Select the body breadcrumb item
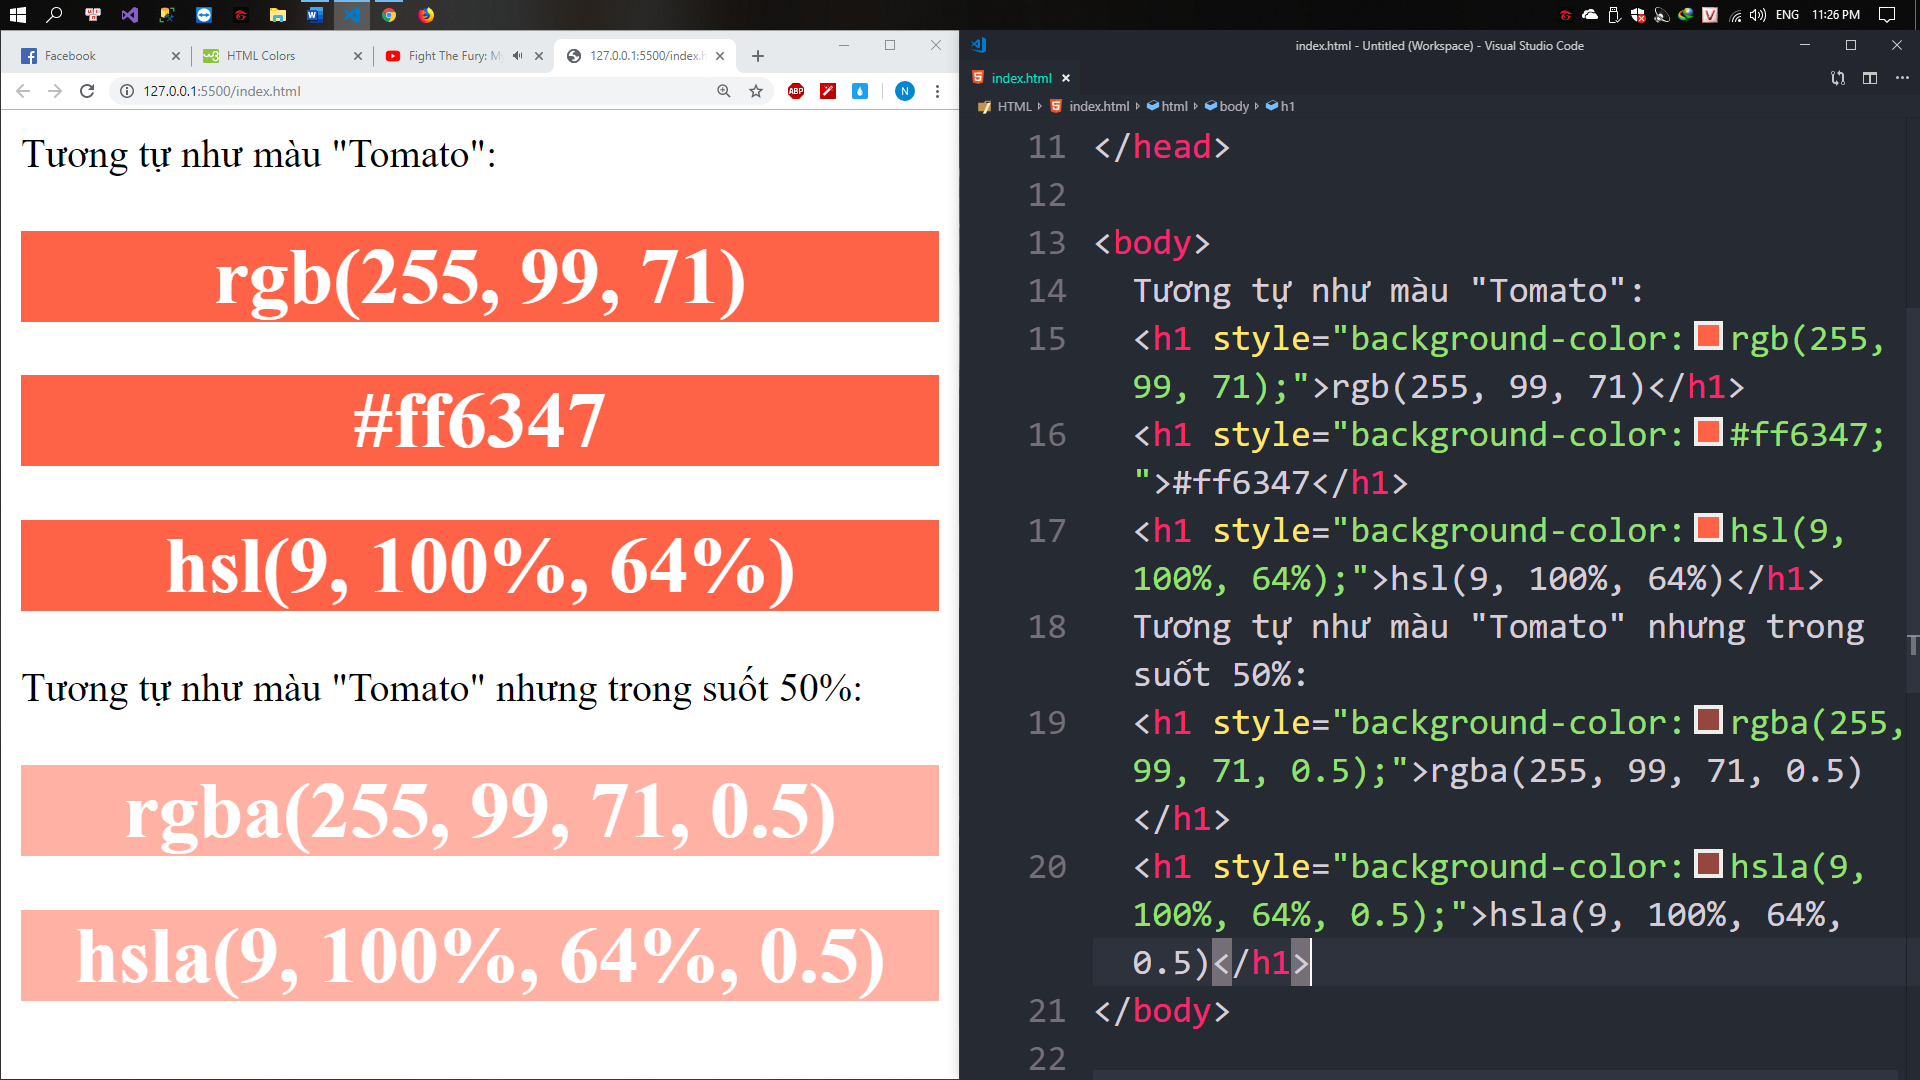1920x1080 pixels. point(1234,106)
